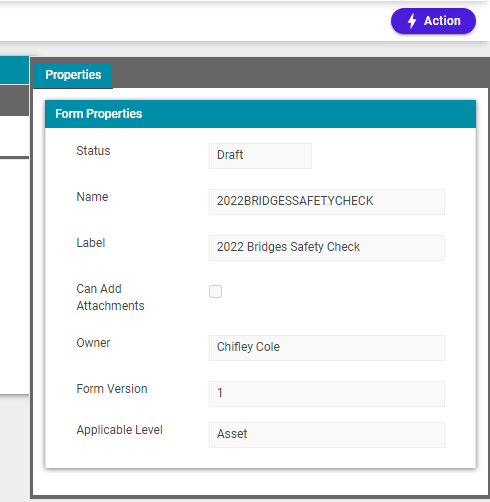Enable the Can Add Attachments checkbox
The height and width of the screenshot is (502, 490).
[215, 291]
